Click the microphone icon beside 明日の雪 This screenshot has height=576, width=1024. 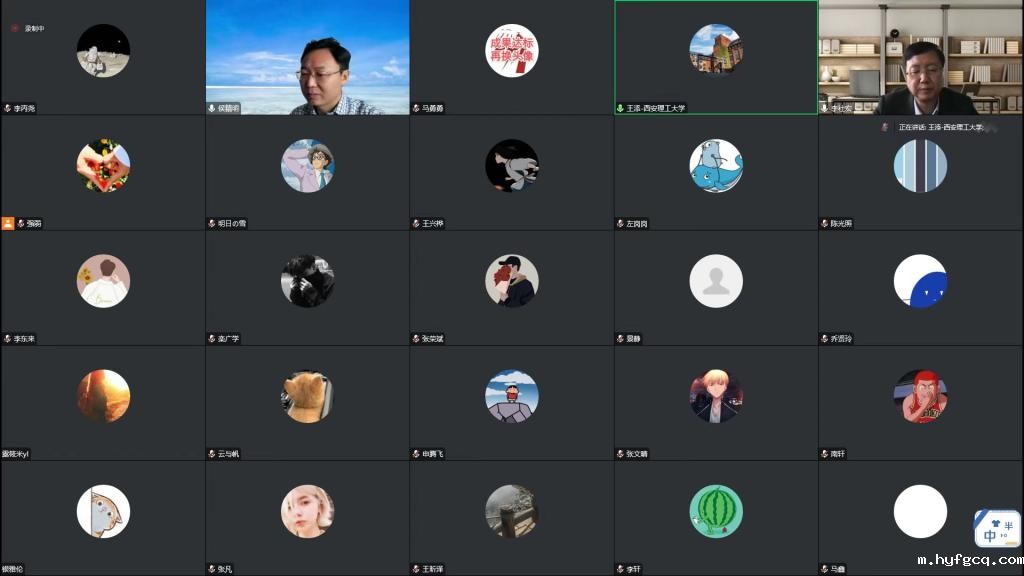coord(212,224)
